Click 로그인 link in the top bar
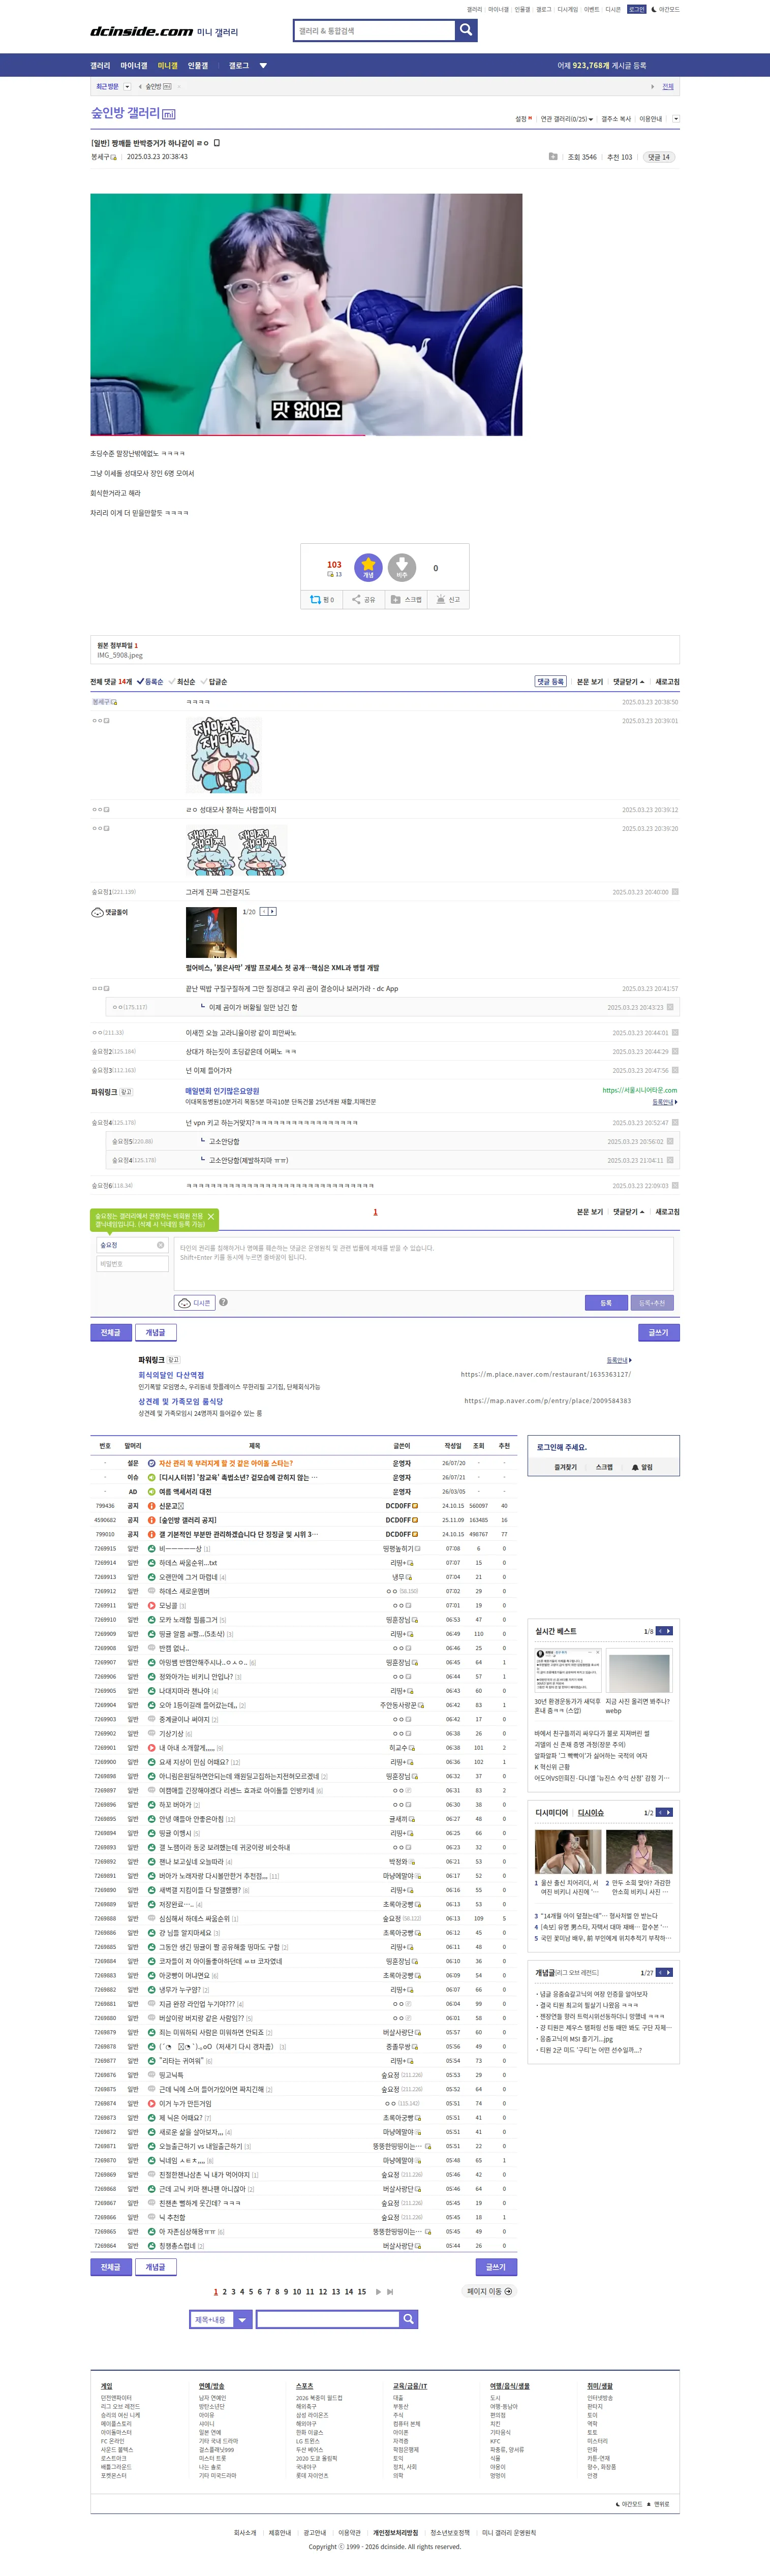This screenshot has height=2576, width=770. point(637,9)
